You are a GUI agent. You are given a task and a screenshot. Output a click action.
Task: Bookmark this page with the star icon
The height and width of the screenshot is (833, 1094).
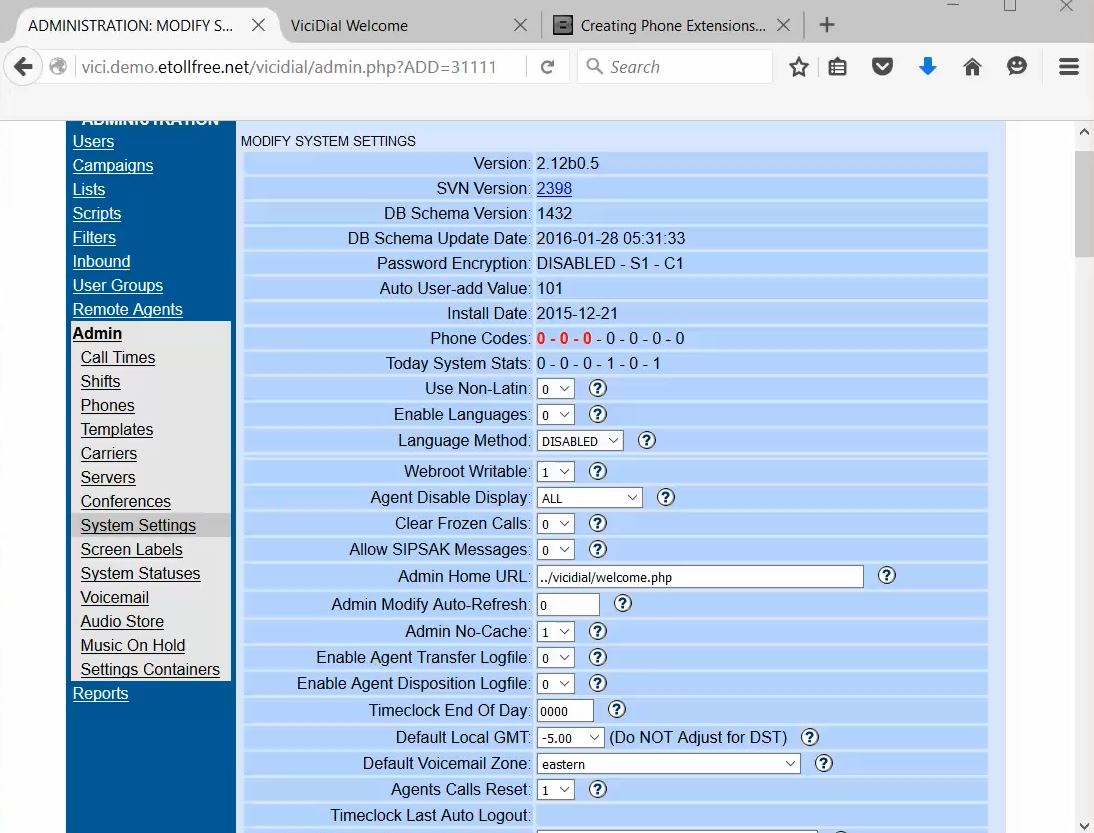pos(799,67)
